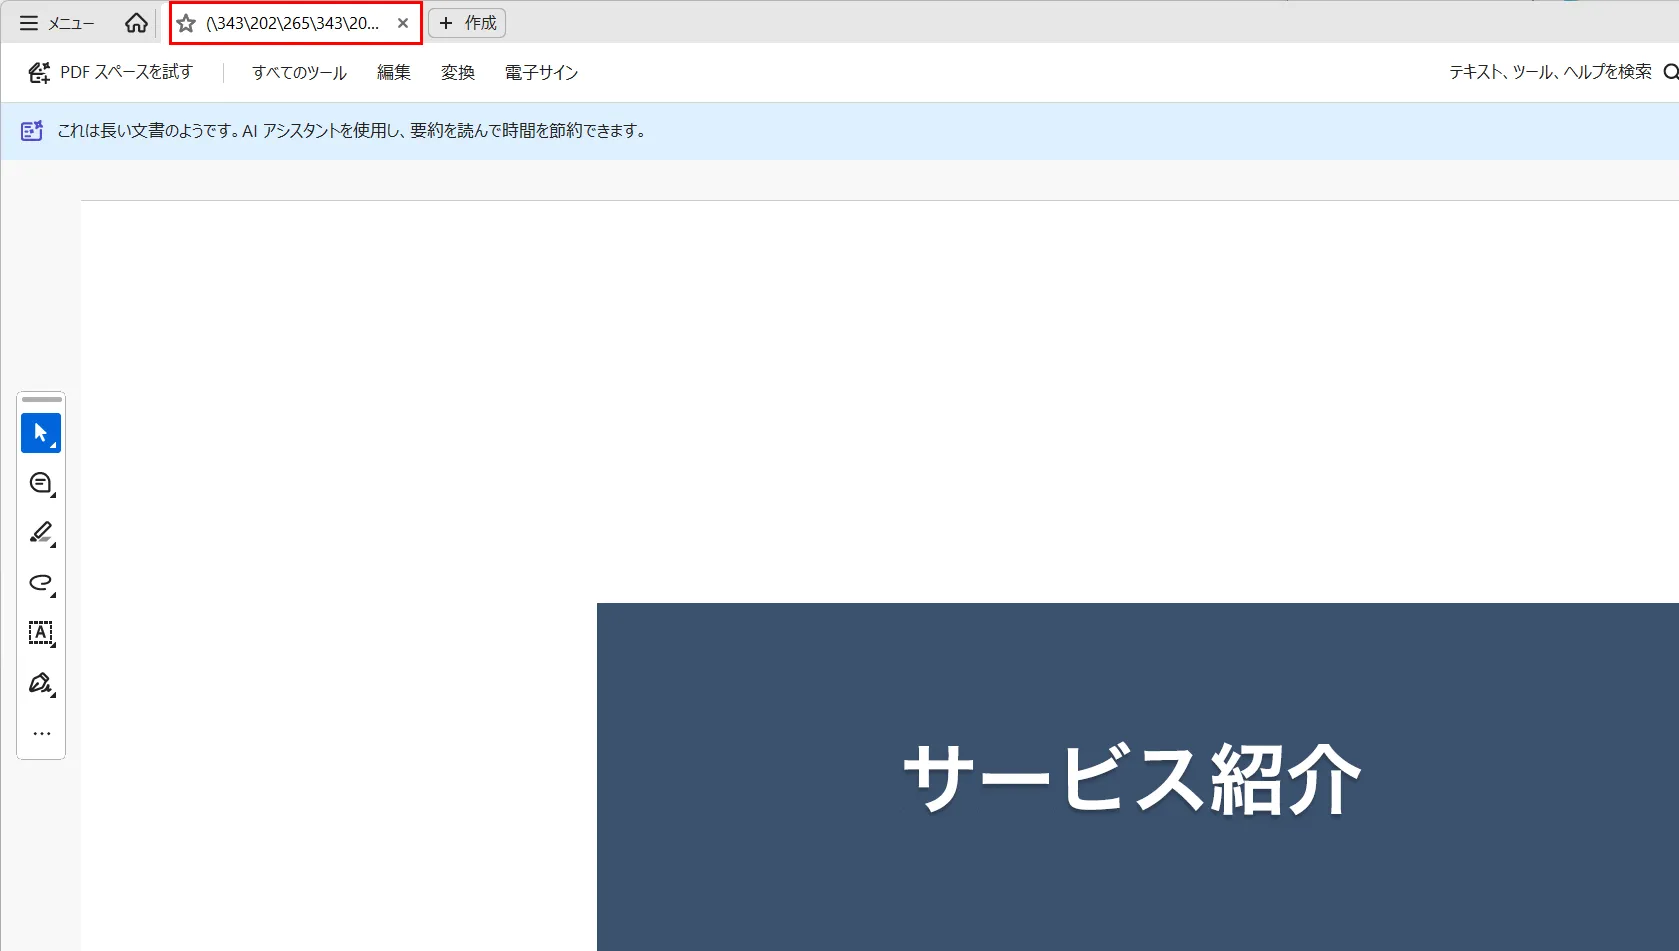Click the toolbar drag handle bar
Image resolution: width=1679 pixels, height=951 pixels.
(x=41, y=400)
